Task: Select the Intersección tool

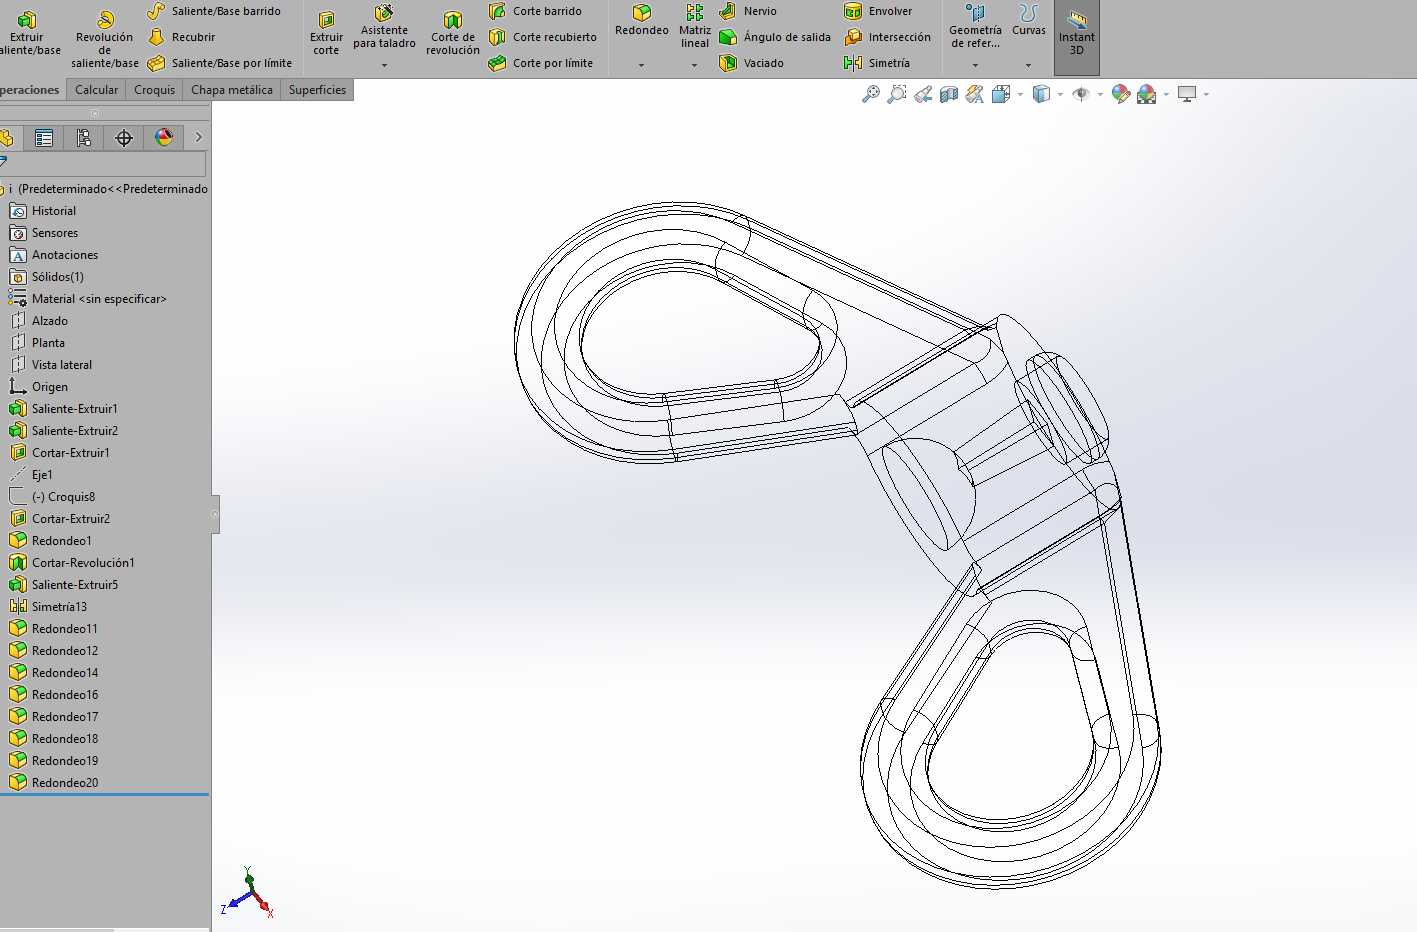Action: point(887,37)
